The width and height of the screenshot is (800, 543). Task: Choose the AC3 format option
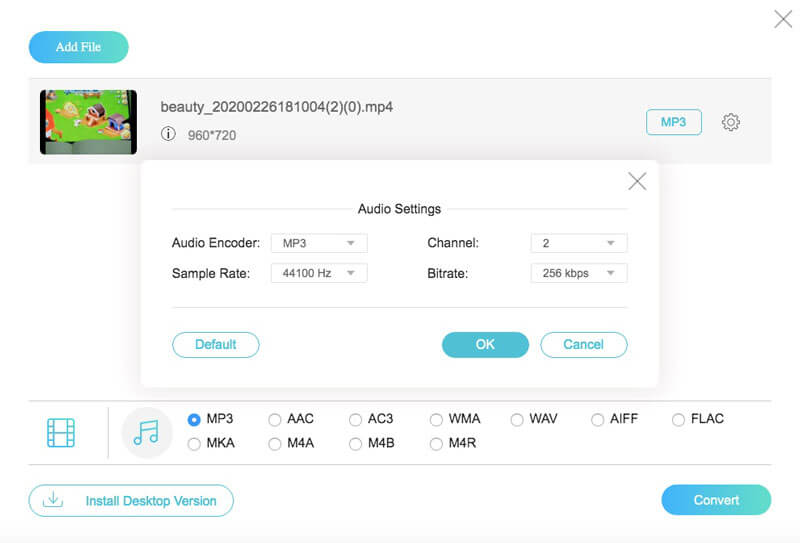tap(355, 419)
